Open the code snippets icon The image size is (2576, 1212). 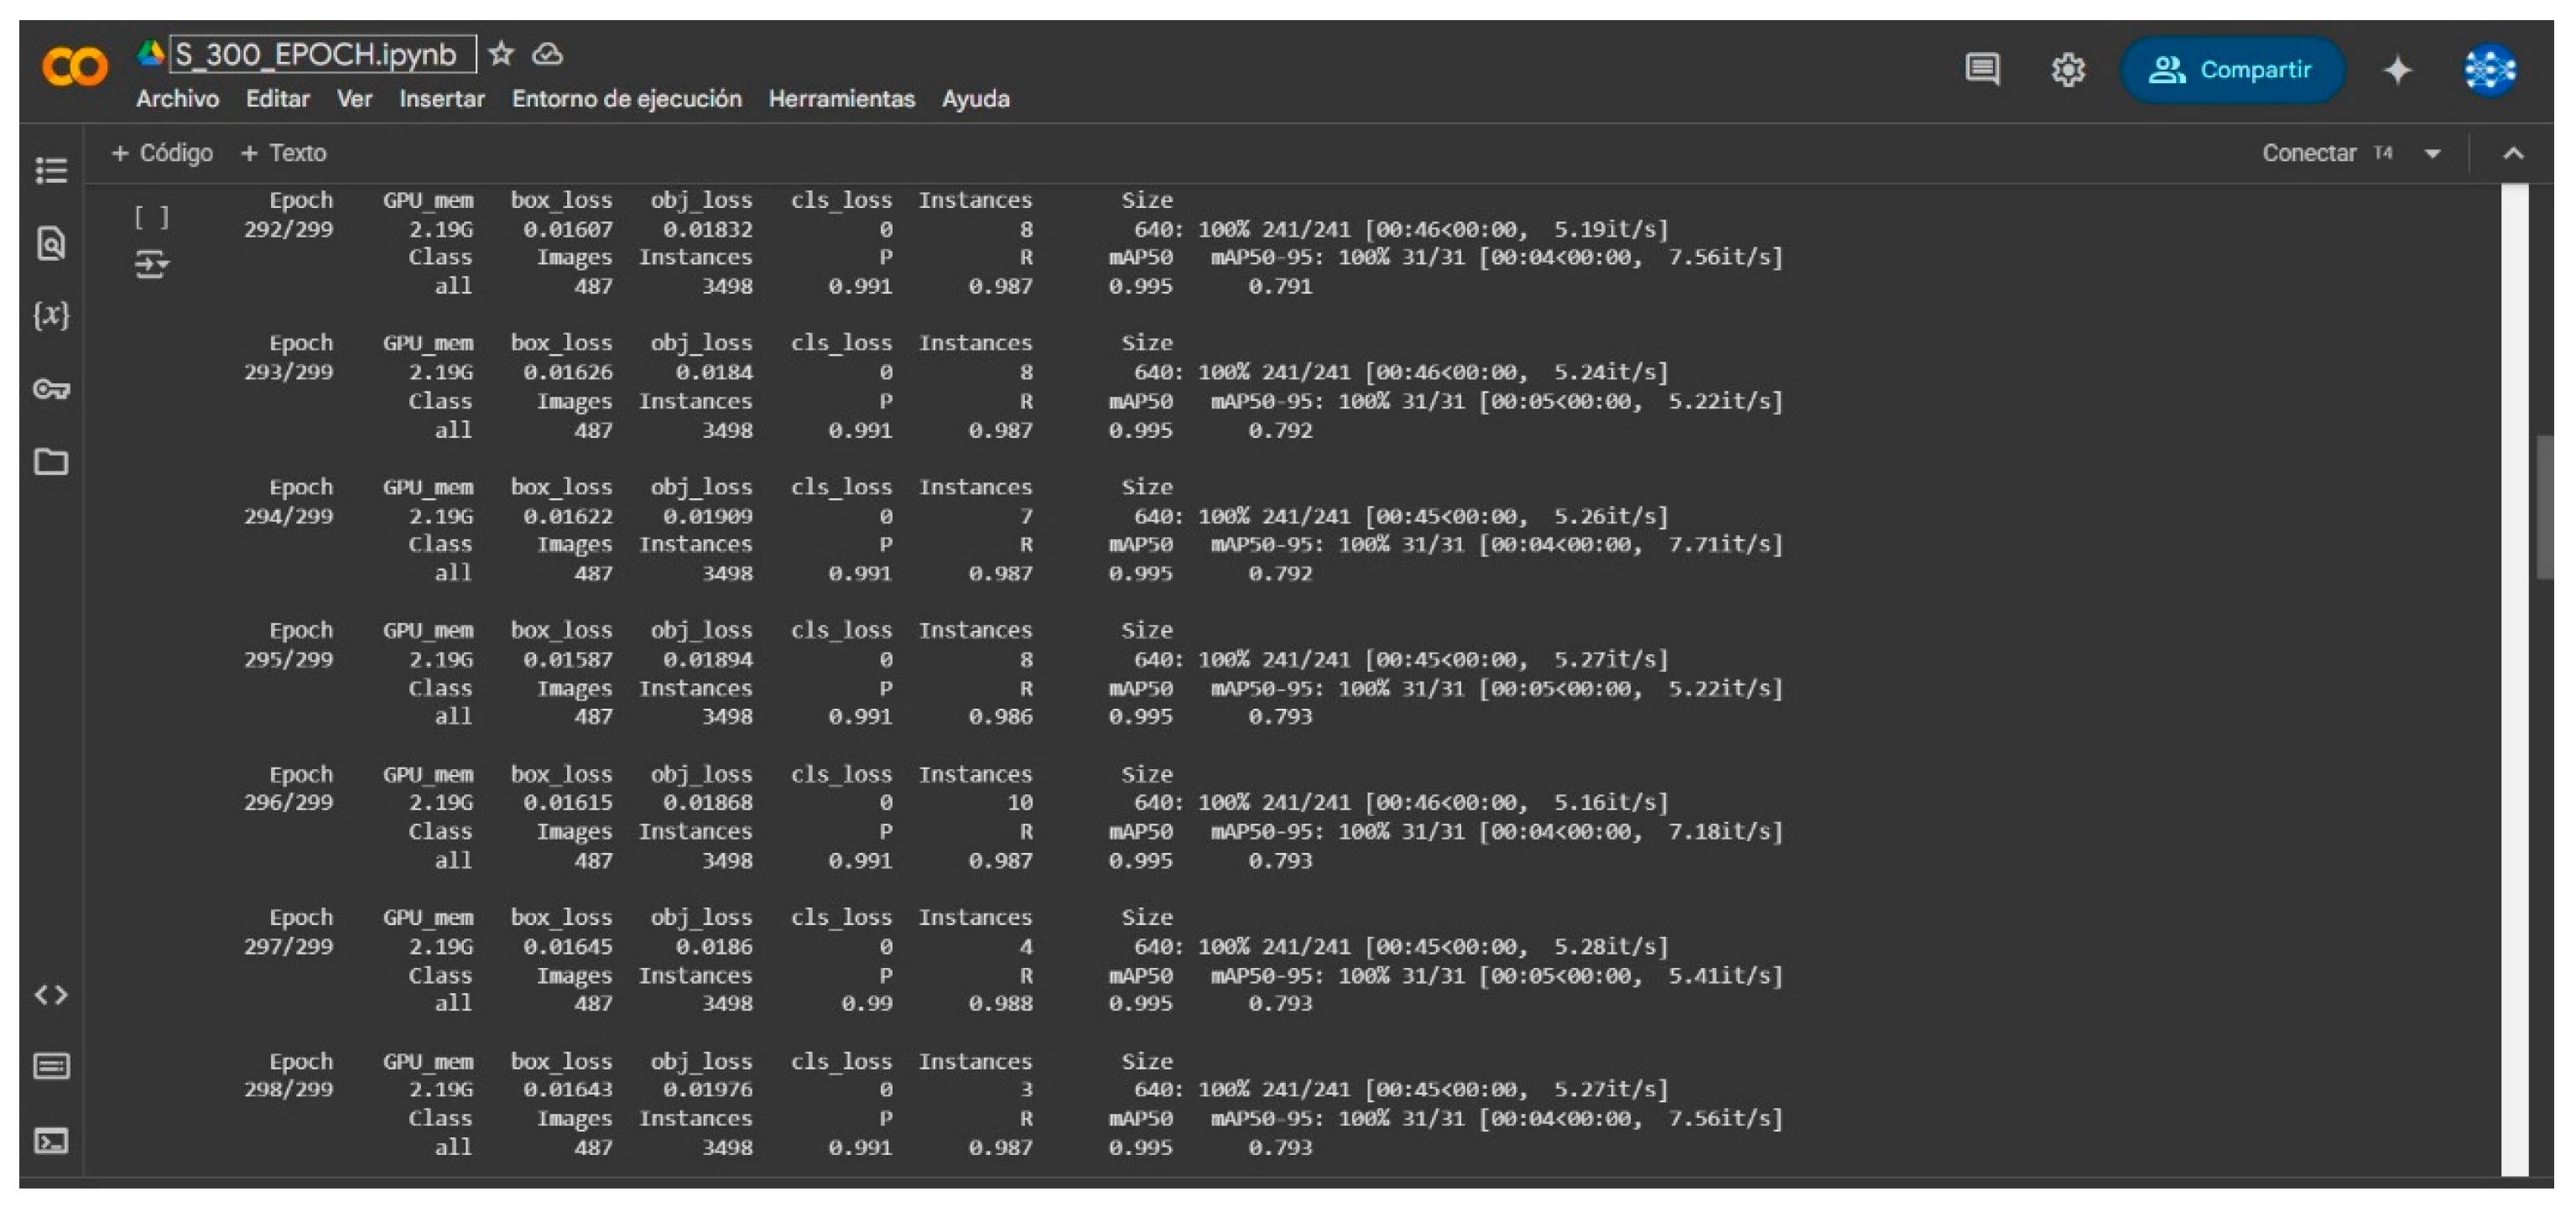click(51, 995)
